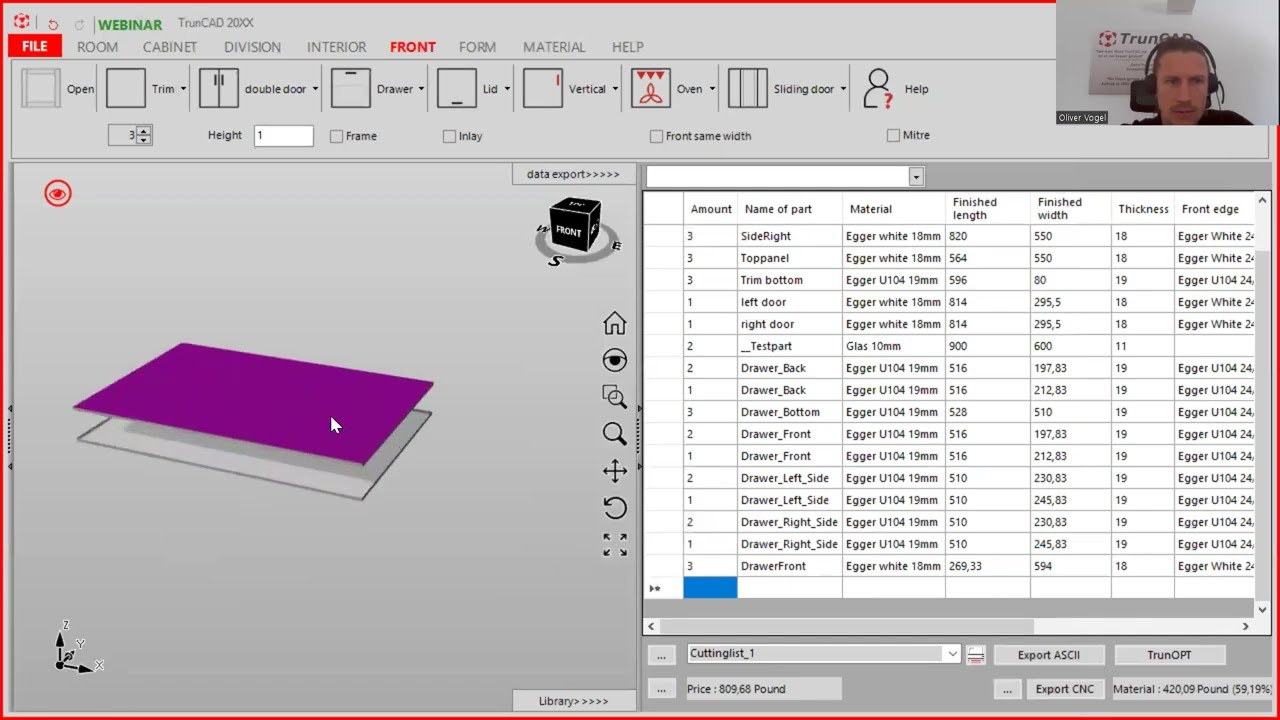The image size is (1280, 720).
Task: Expand the Oven dropdown arrow
Action: click(x=712, y=89)
